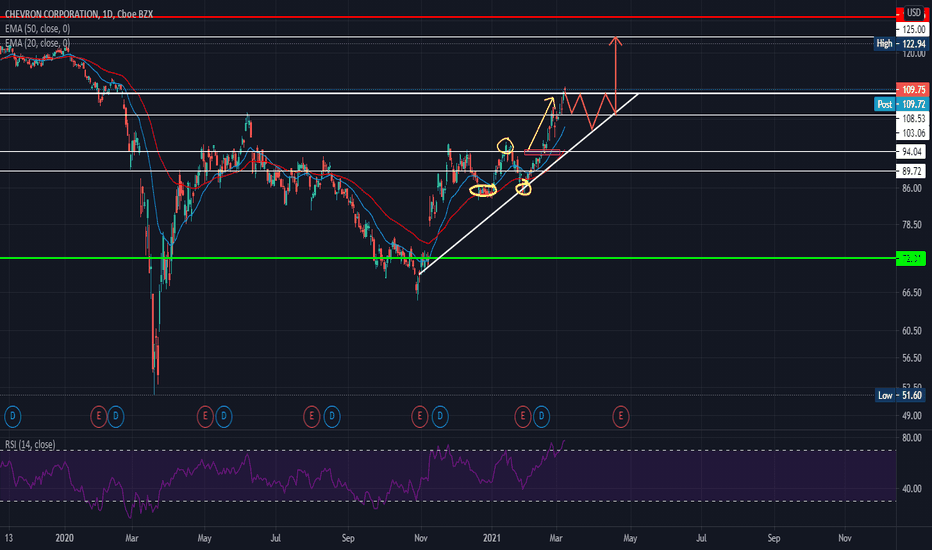Image resolution: width=932 pixels, height=550 pixels.
Task: Click the dividend marker just after Nov 2020
Action: click(440, 416)
